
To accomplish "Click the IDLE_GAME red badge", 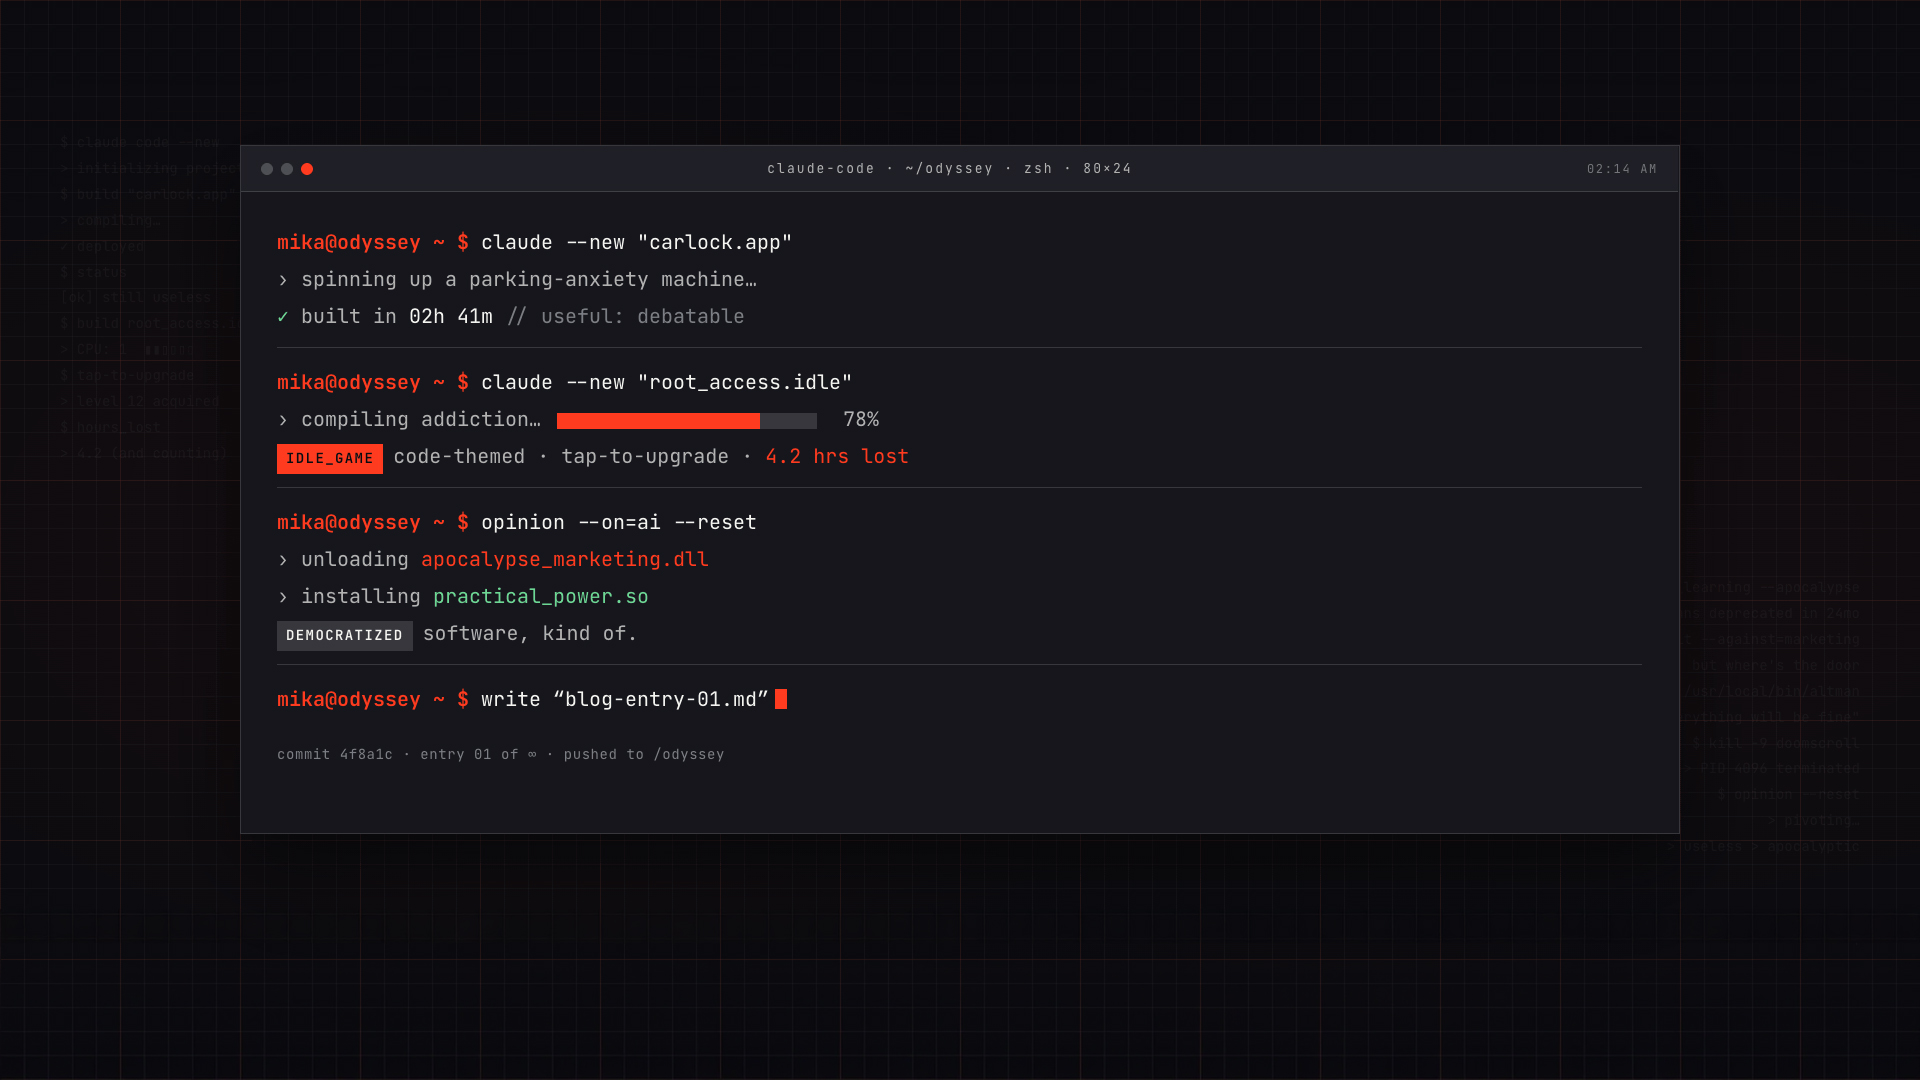I will click(x=330, y=459).
